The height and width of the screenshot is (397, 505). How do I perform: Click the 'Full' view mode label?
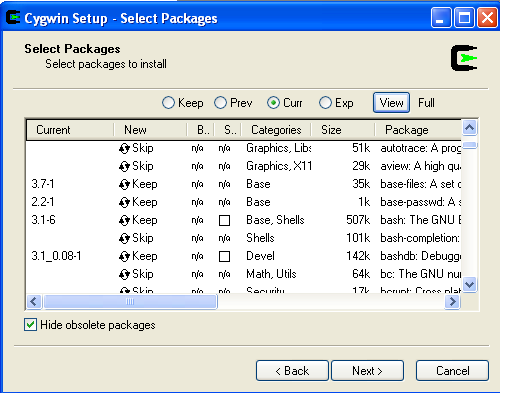click(426, 103)
